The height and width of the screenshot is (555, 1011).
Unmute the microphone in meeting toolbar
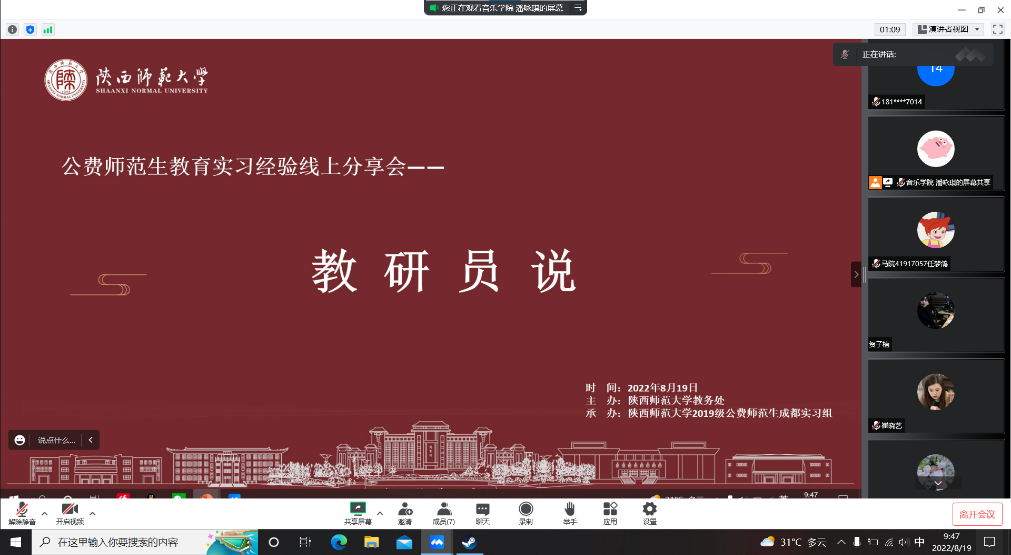pyautogui.click(x=21, y=513)
